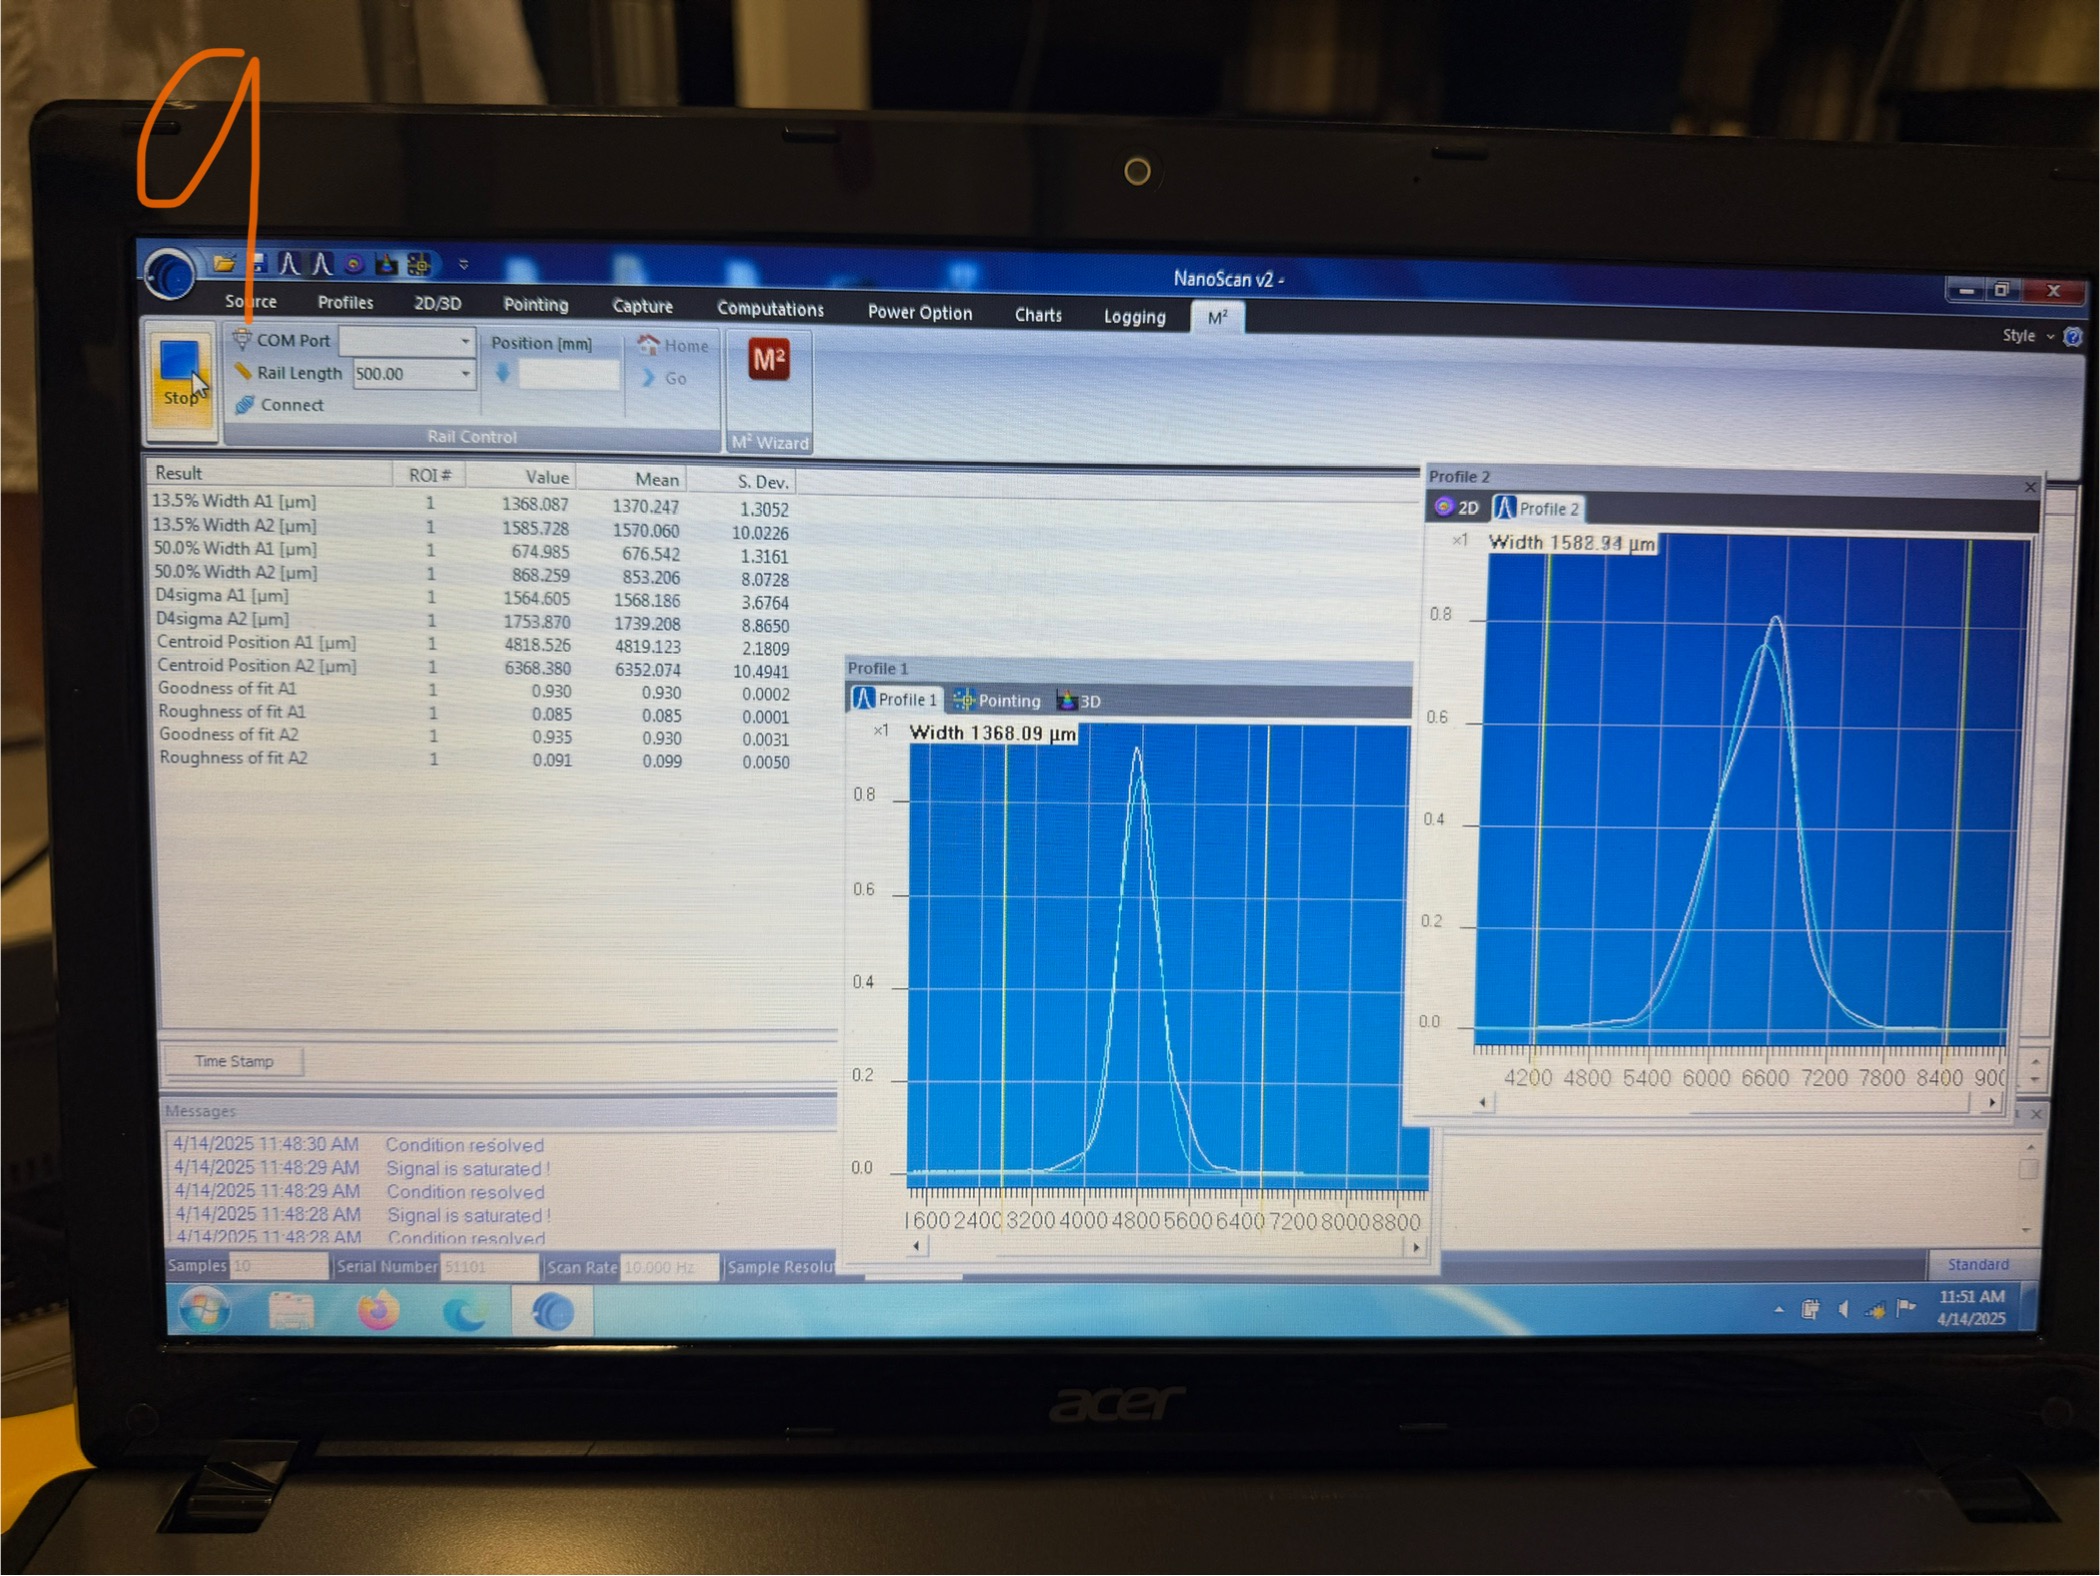This screenshot has height=1576, width=2100.
Task: Click the help question mark icon
Action: (x=2072, y=337)
